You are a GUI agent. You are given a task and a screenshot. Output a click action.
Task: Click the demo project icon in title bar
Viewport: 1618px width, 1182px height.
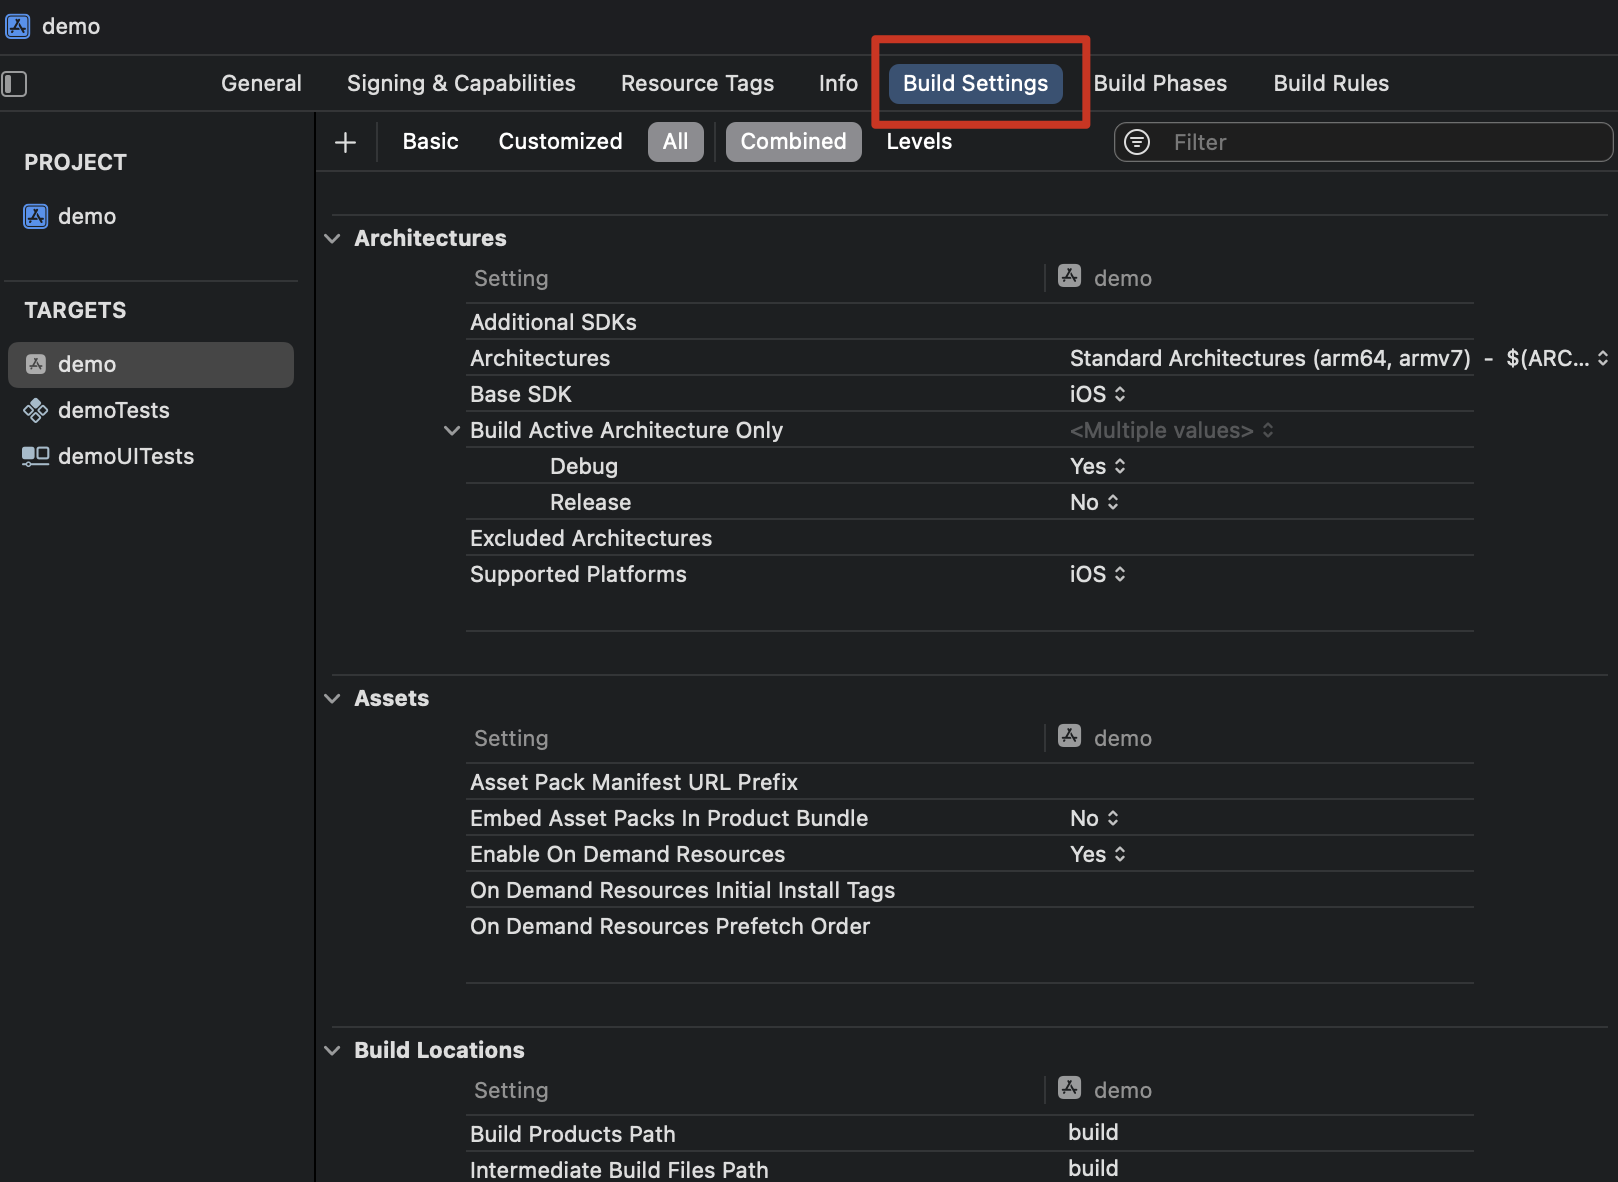pos(18,26)
